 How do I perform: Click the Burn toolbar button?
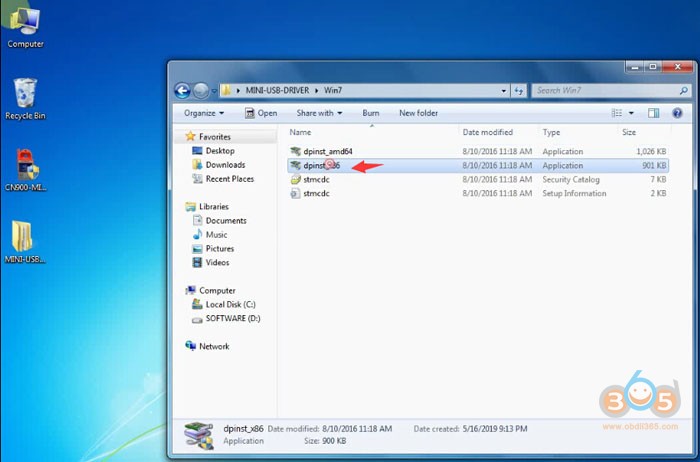(x=371, y=113)
